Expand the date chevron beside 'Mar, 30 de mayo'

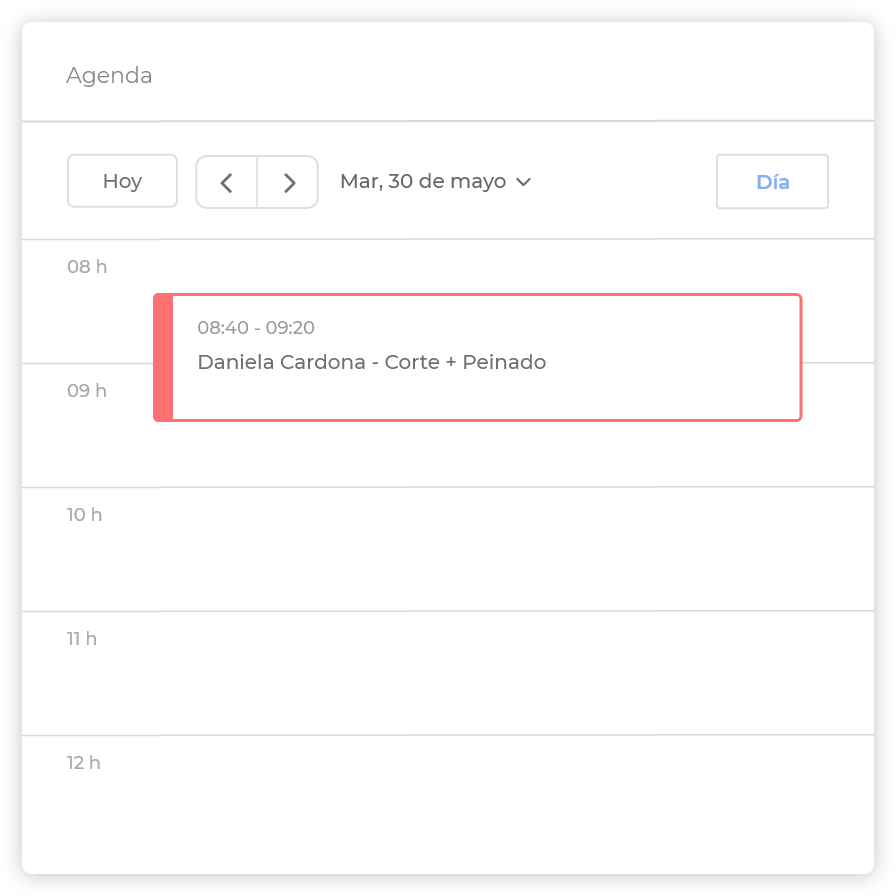523,182
